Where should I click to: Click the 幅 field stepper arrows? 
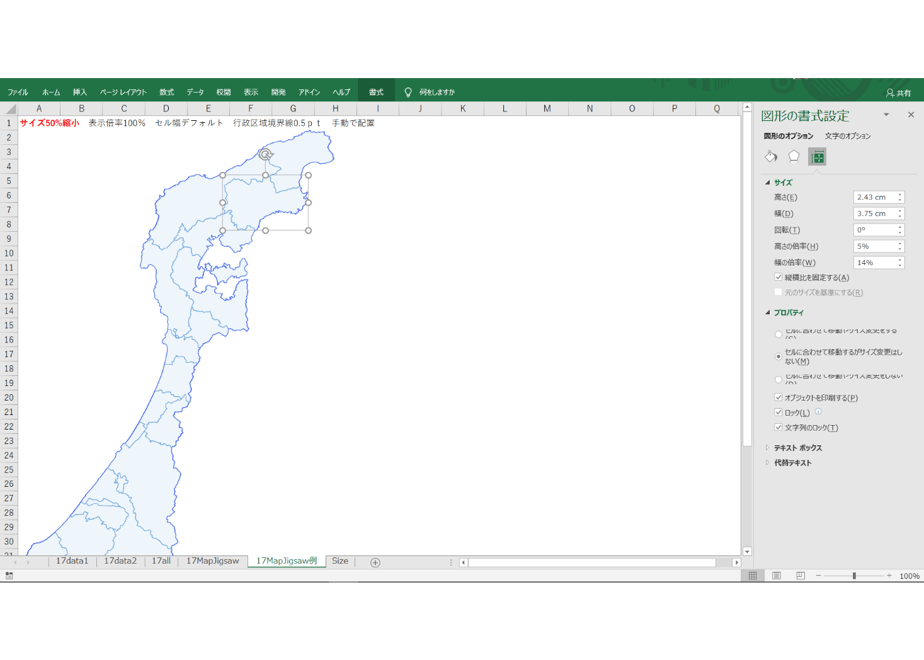(x=900, y=213)
